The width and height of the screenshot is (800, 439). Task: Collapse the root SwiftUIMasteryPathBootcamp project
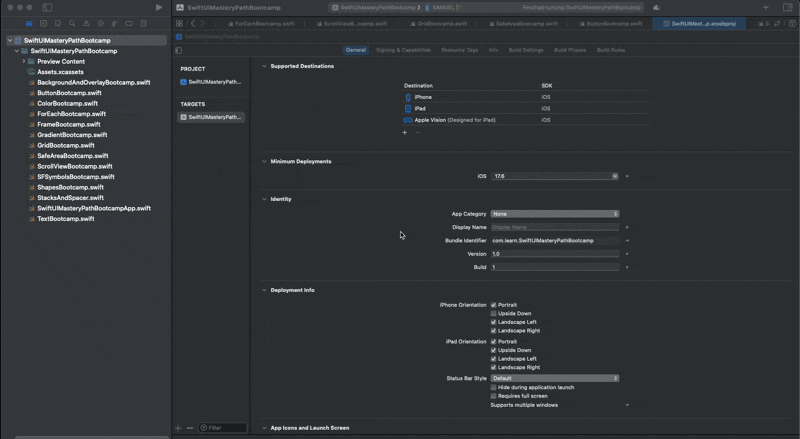tap(10, 40)
